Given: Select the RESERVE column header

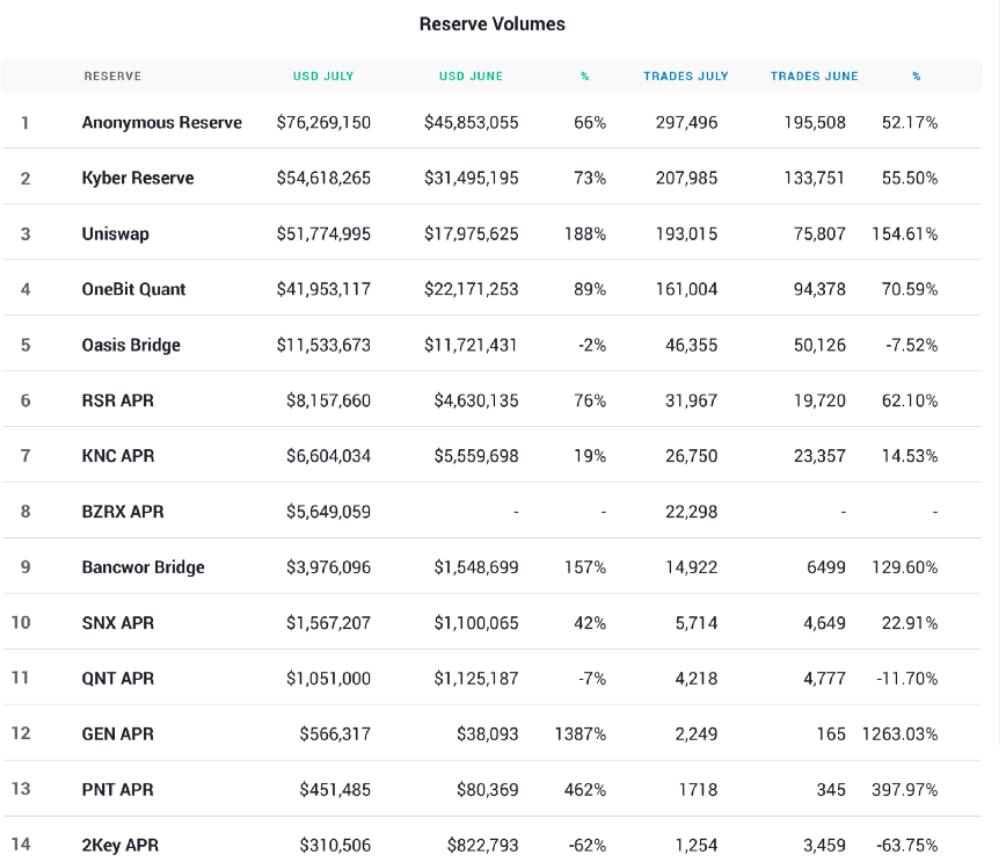Looking at the screenshot, I should (113, 76).
